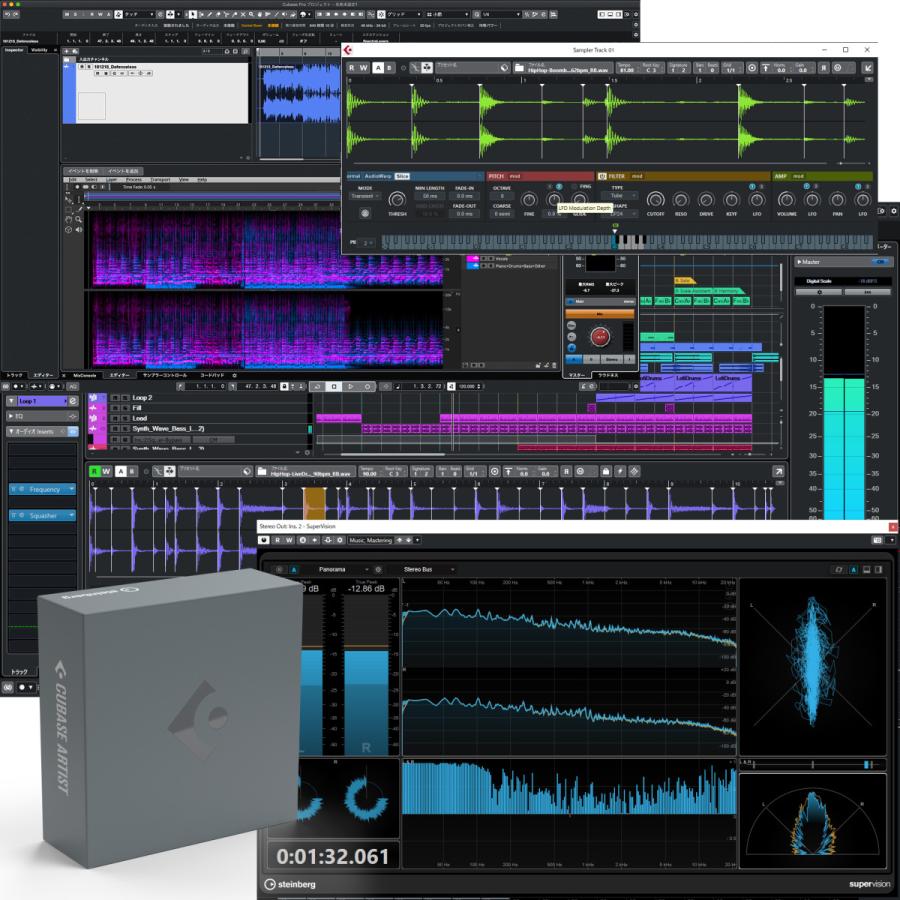Click the settings gear after Chord Pads tab
Viewport: 900px width, 900px height.
[234, 375]
